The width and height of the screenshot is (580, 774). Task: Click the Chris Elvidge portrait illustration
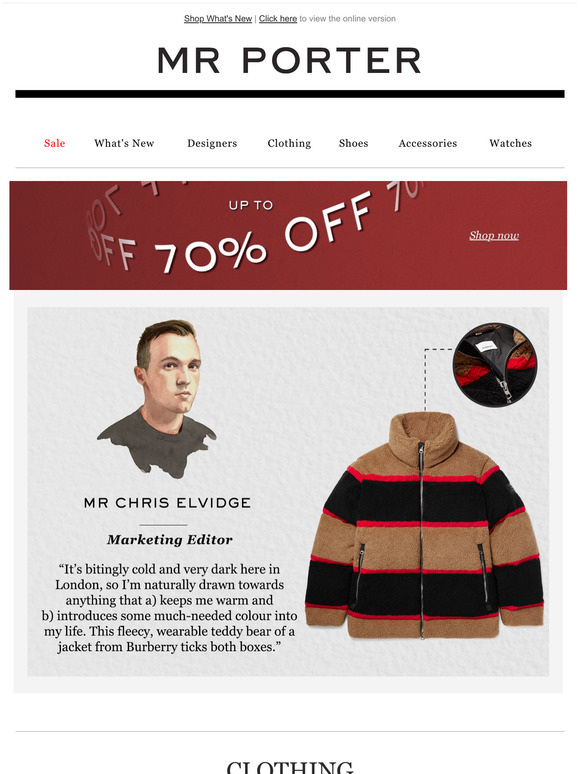click(157, 399)
